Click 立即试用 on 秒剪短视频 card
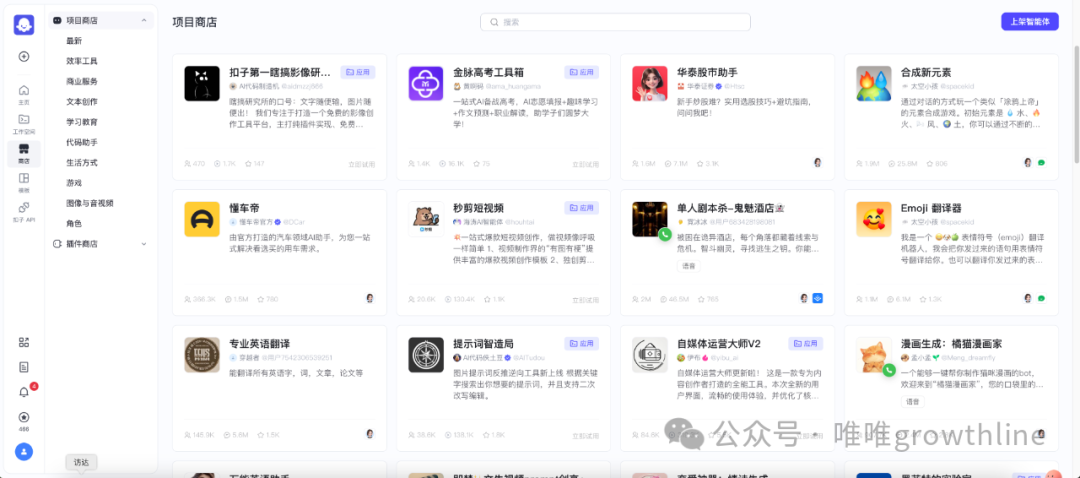 click(585, 300)
